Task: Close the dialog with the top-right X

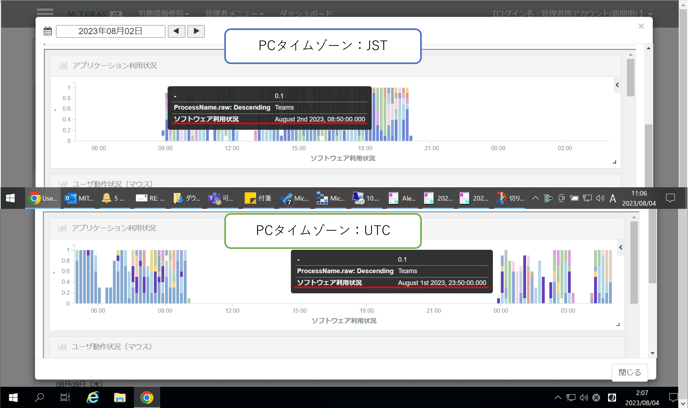Action: click(x=641, y=27)
